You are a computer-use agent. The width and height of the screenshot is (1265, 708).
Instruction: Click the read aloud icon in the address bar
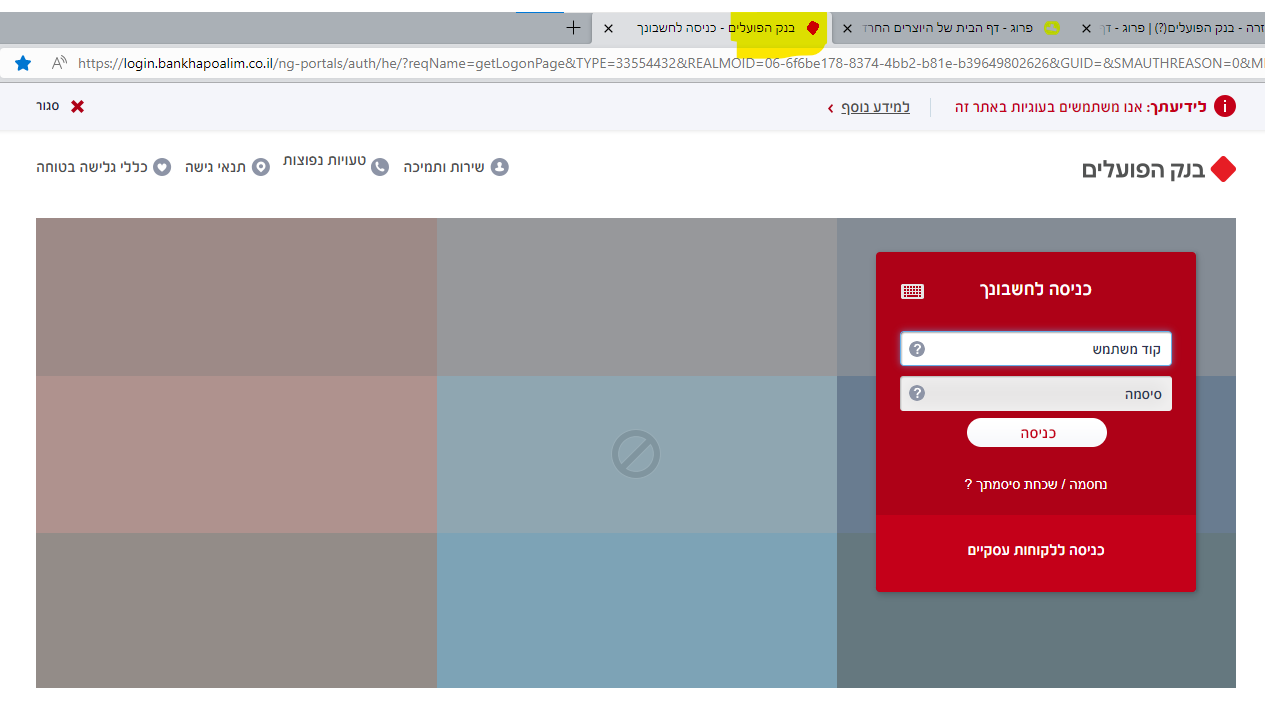coord(59,63)
